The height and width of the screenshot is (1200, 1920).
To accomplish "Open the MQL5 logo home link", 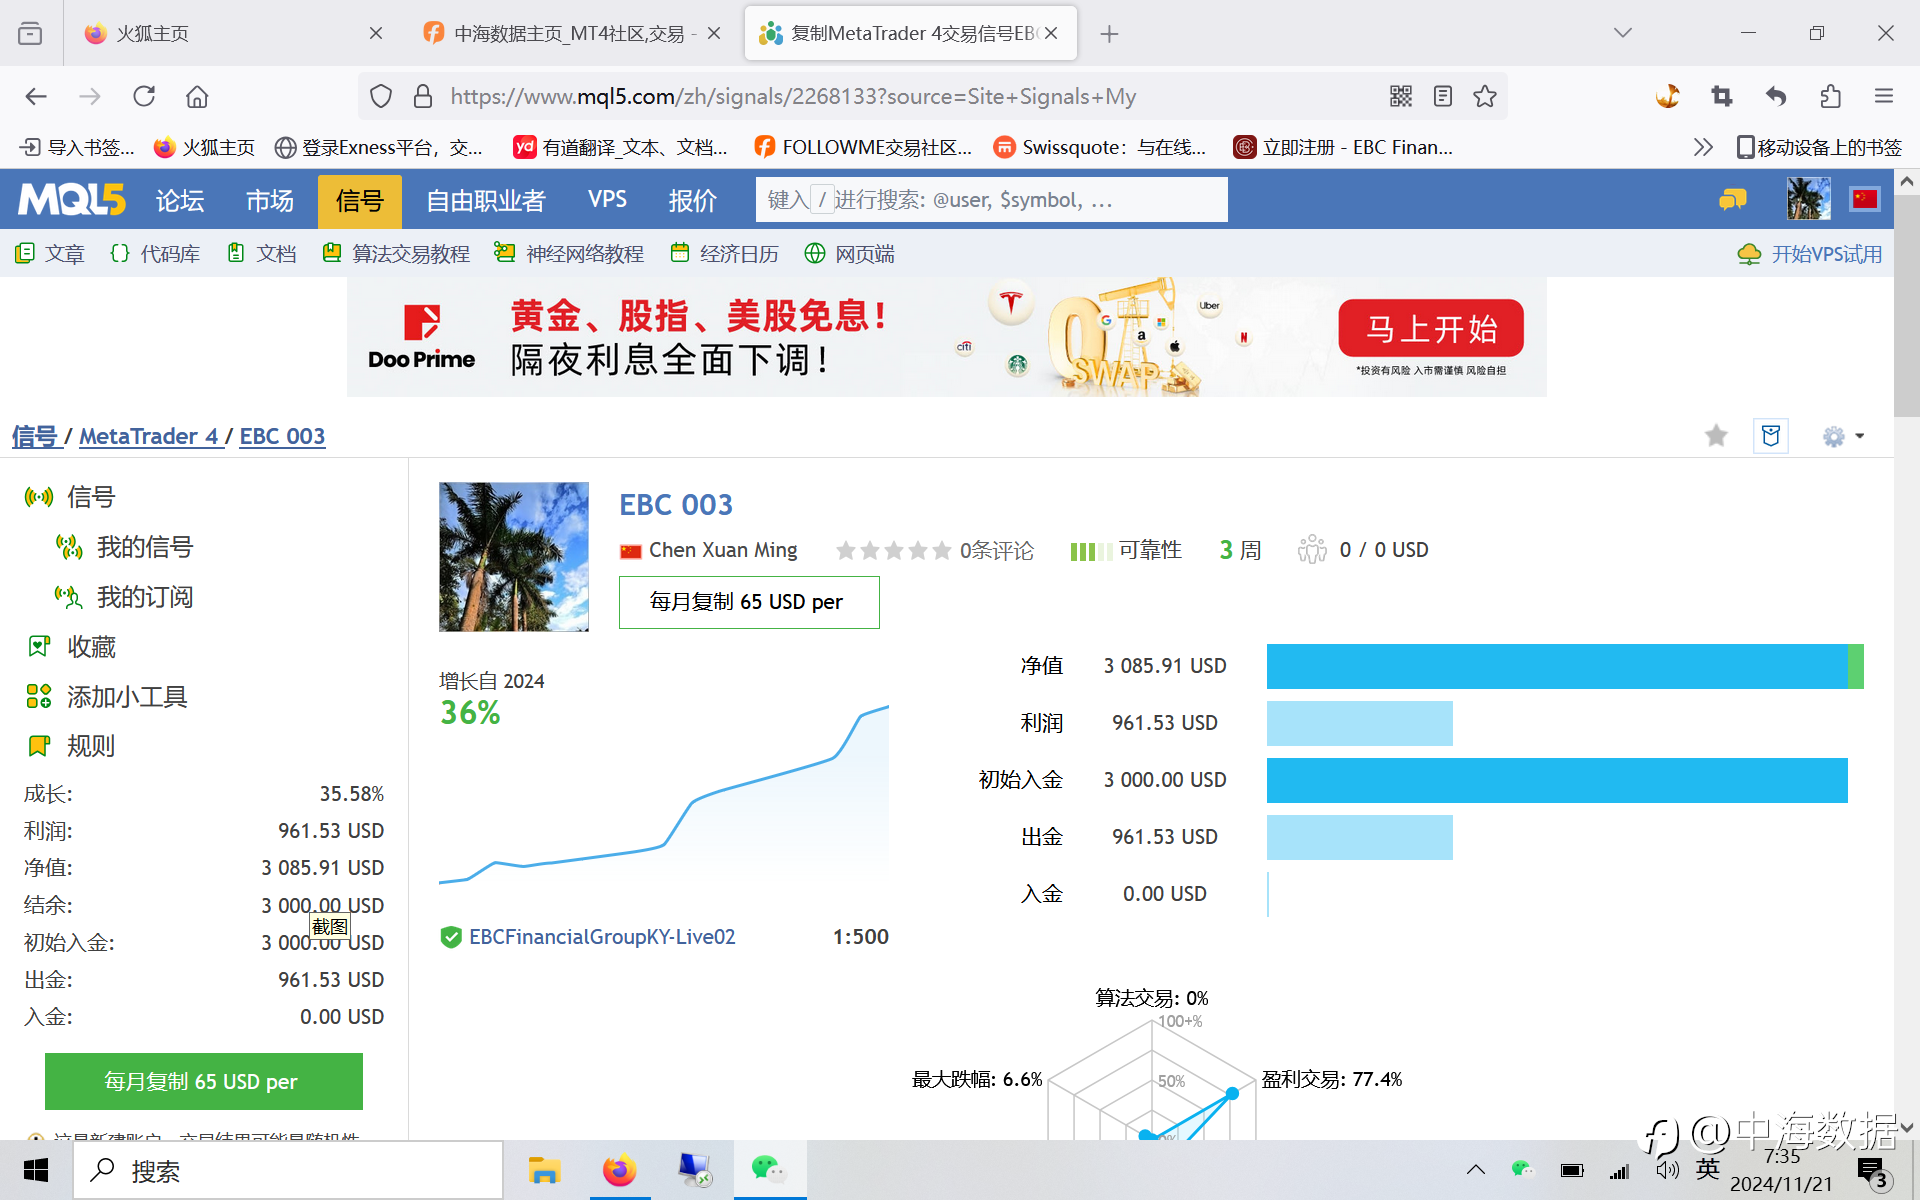I will pos(72,200).
